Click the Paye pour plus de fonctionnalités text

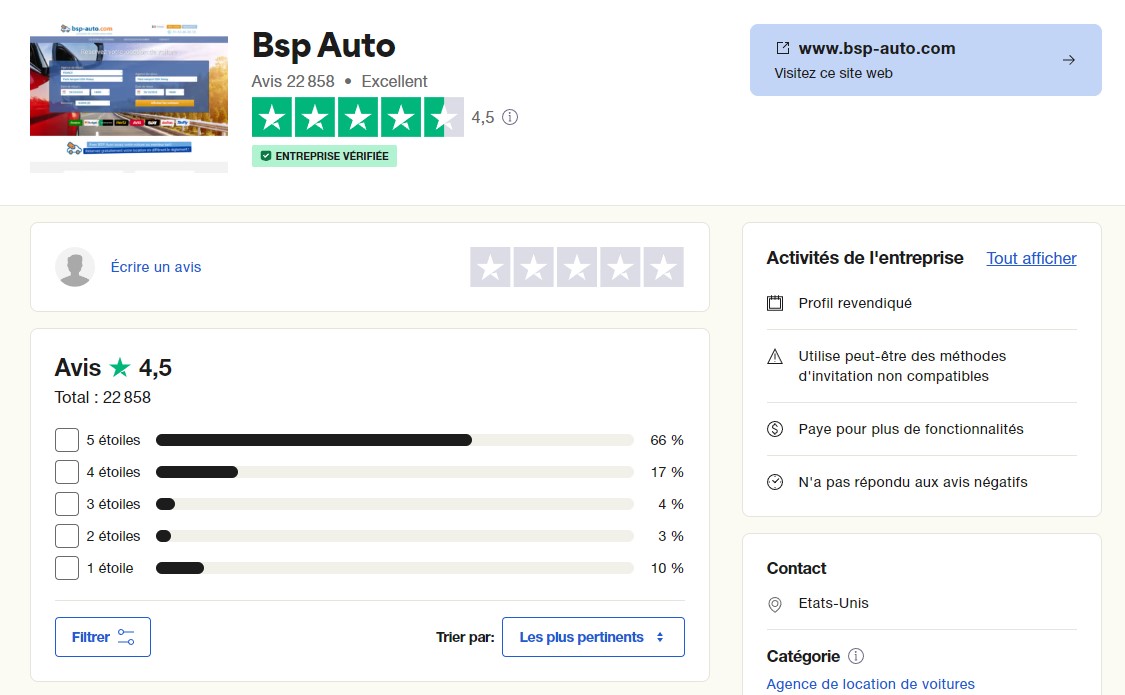point(911,429)
